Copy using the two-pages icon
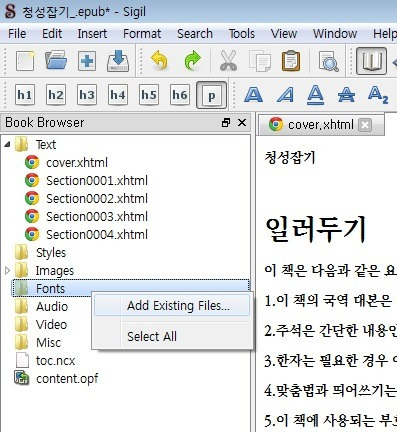397x432 pixels. pos(260,61)
